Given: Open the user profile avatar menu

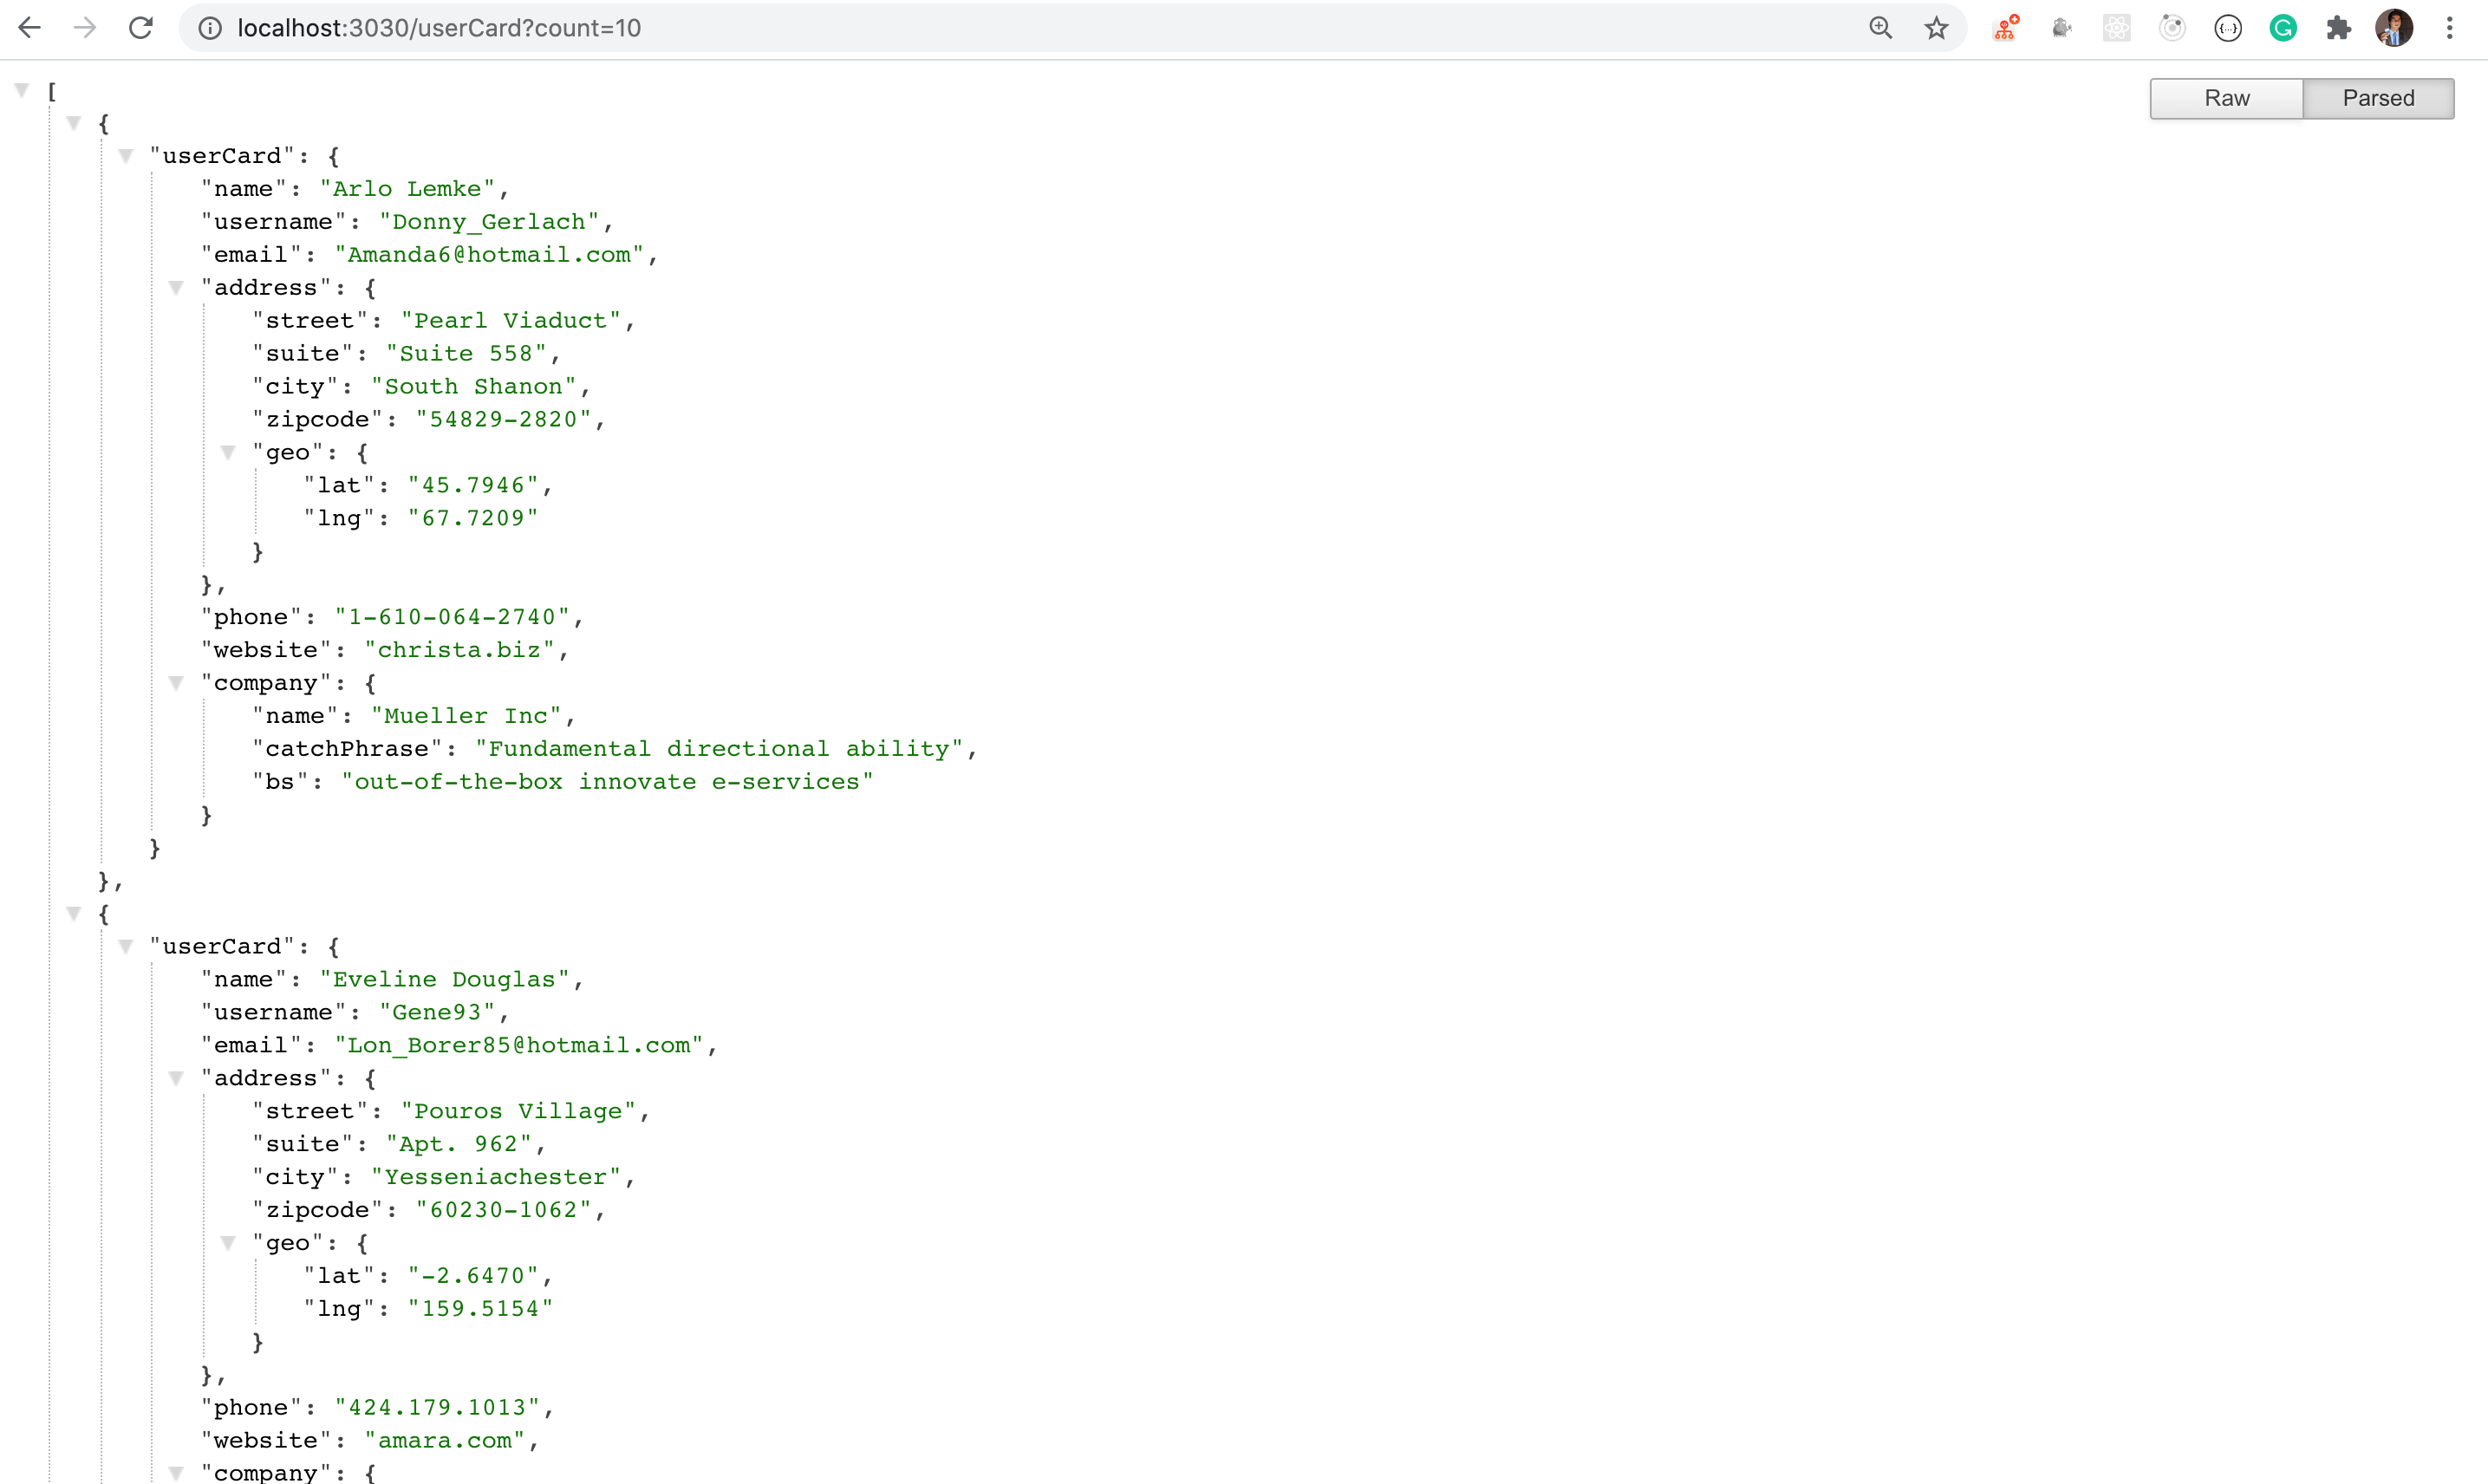Looking at the screenshot, I should (x=2394, y=28).
